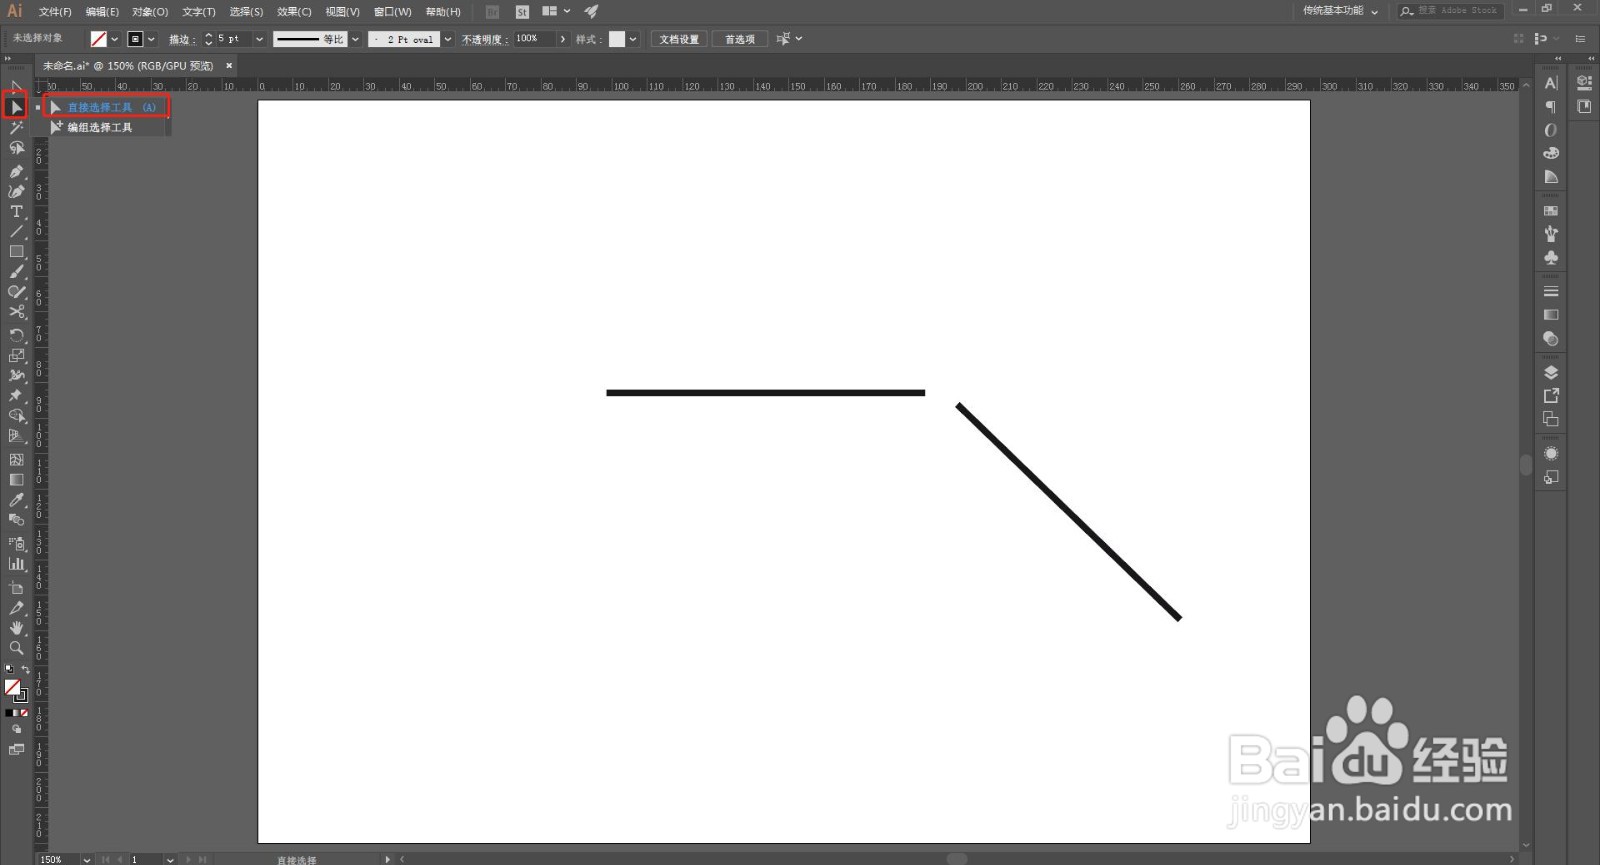Select the Eyedropper tool
This screenshot has height=865, width=1600.
click(16, 500)
